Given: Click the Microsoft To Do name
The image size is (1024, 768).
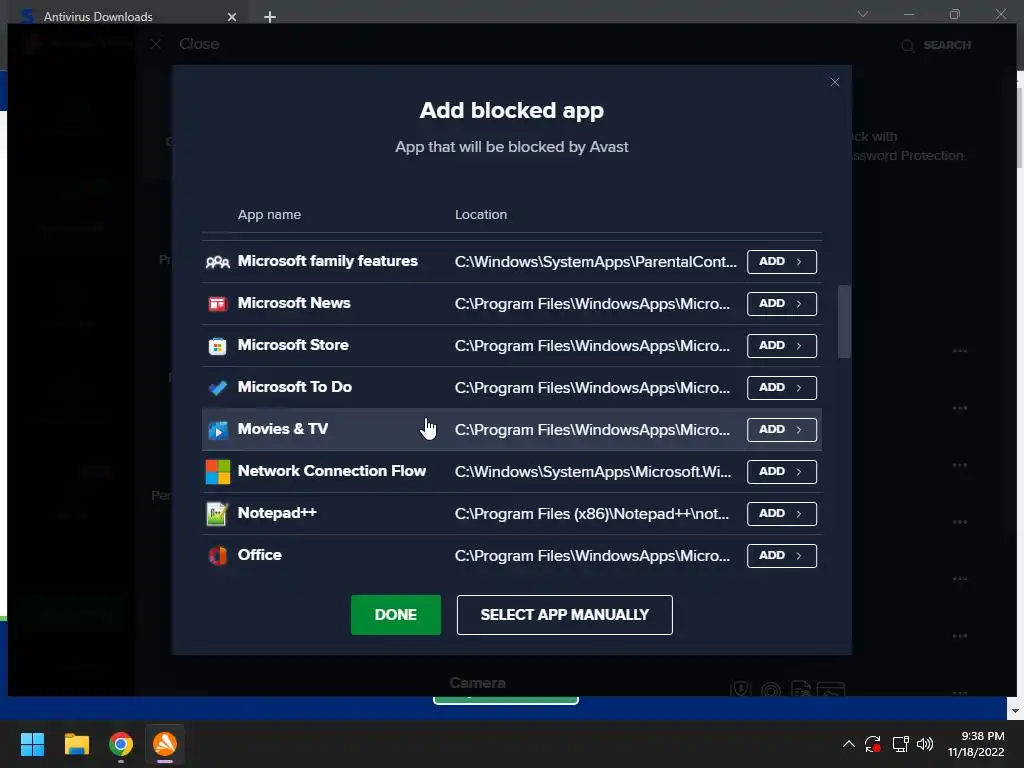Looking at the screenshot, I should (295, 387).
